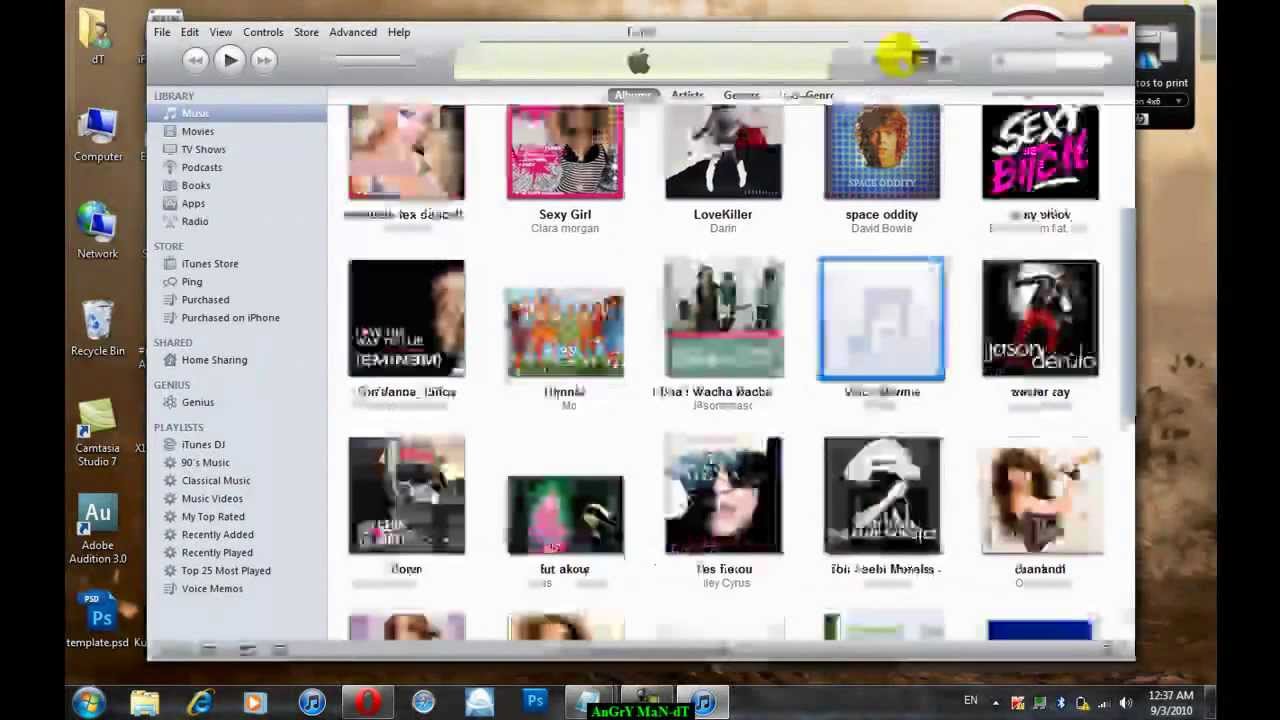The width and height of the screenshot is (1280, 720).
Task: Select the 90's Music playlist
Action: coord(237,462)
